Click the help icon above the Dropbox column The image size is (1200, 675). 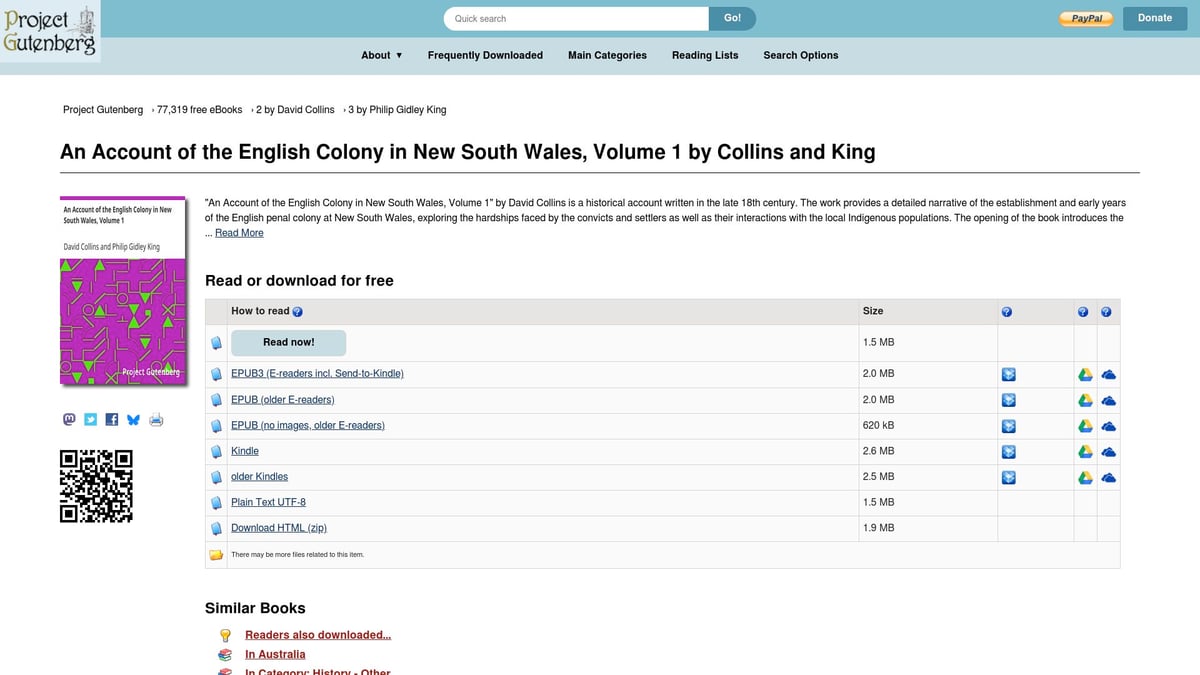pos(1007,311)
